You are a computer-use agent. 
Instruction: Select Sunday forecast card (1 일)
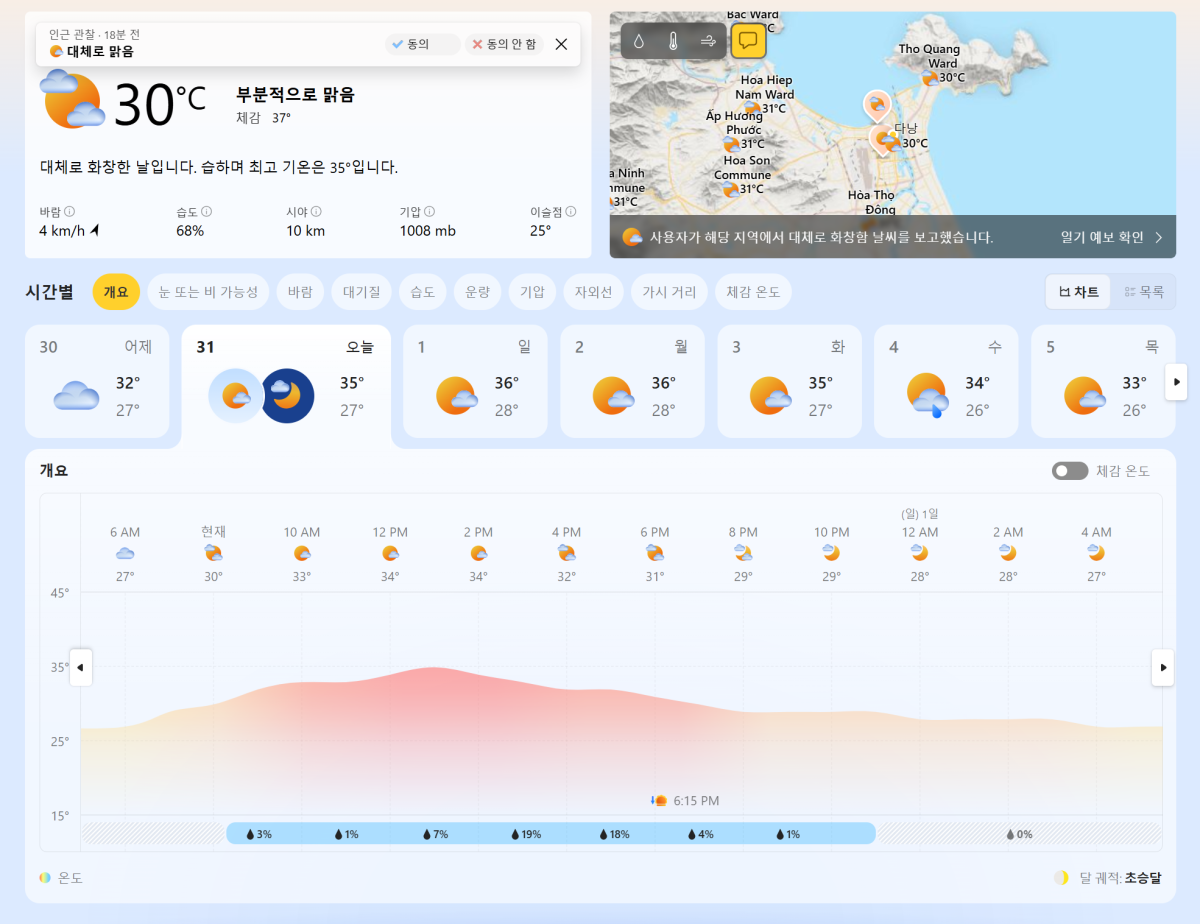tap(475, 381)
